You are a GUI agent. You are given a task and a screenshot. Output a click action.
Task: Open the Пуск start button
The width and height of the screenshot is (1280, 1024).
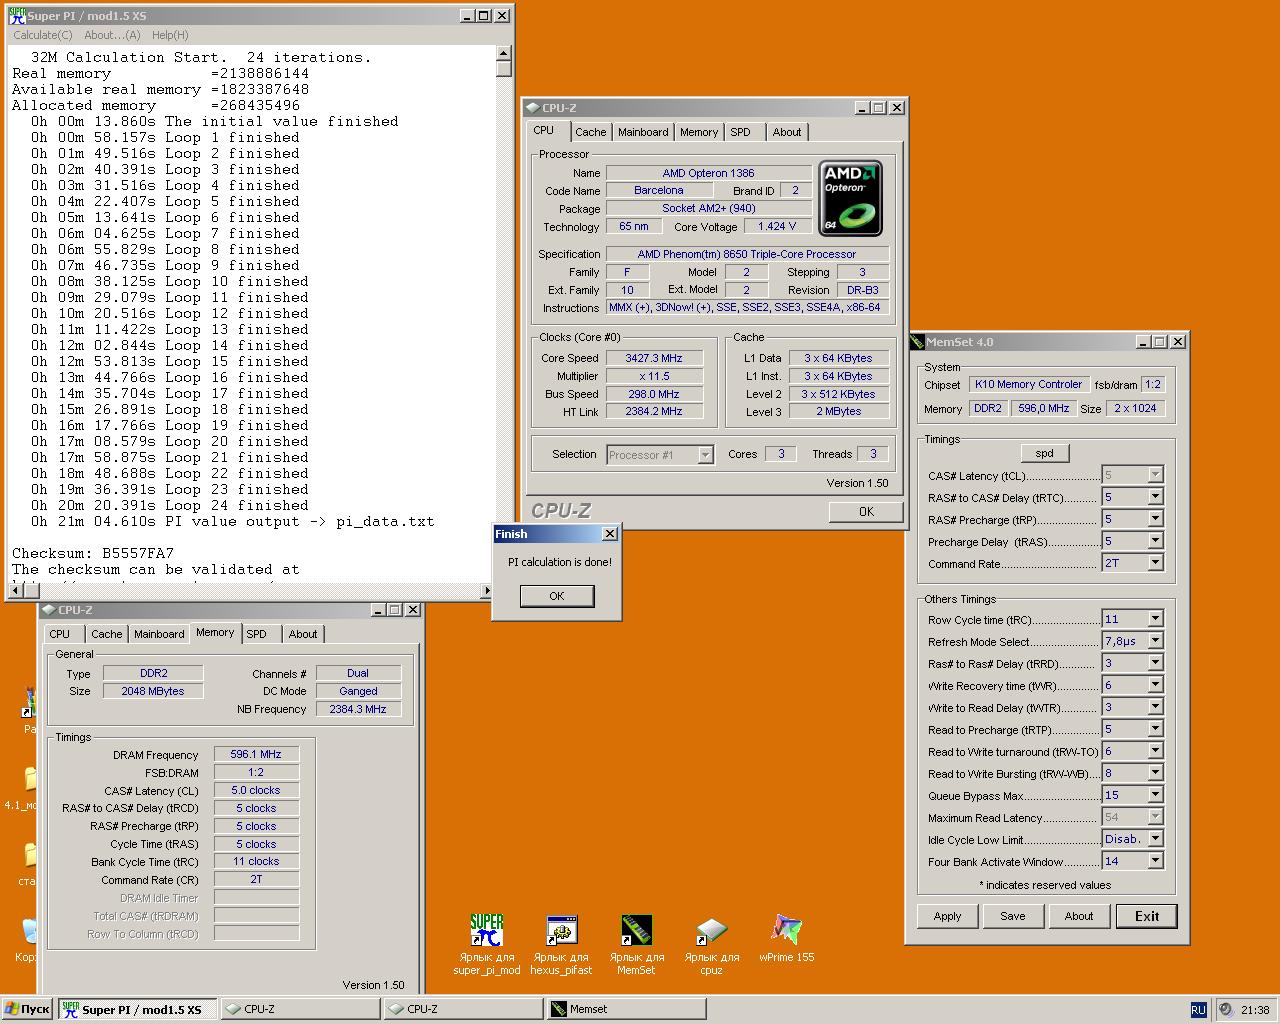coord(27,1010)
